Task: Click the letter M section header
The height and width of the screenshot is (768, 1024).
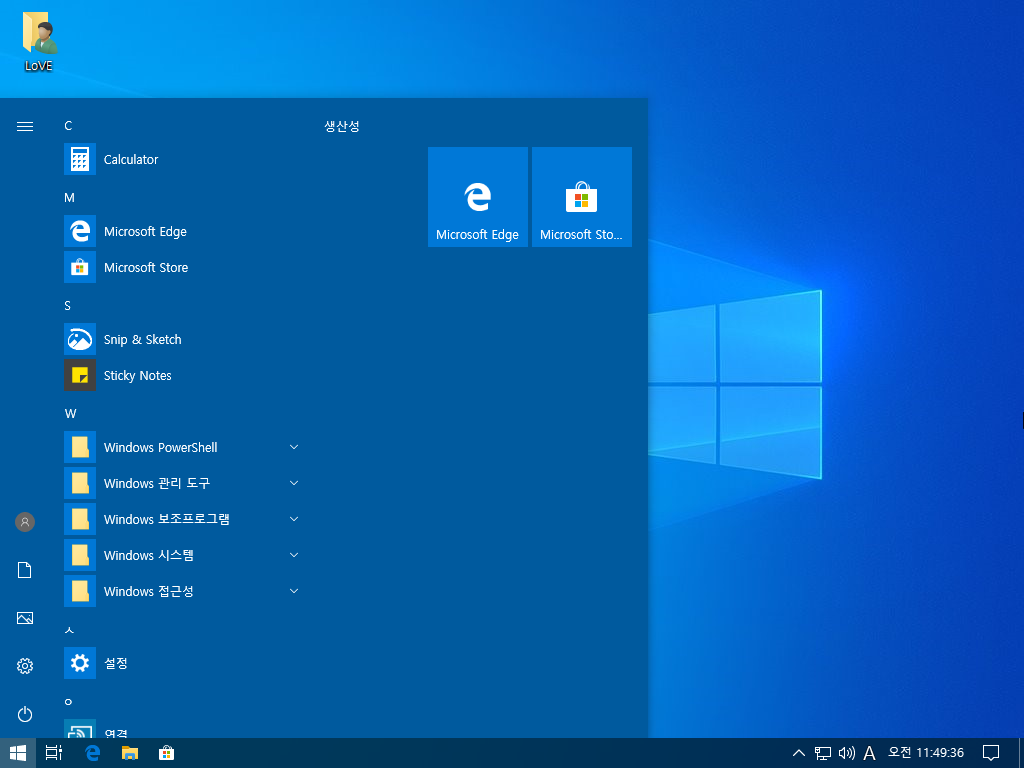Action: (69, 198)
